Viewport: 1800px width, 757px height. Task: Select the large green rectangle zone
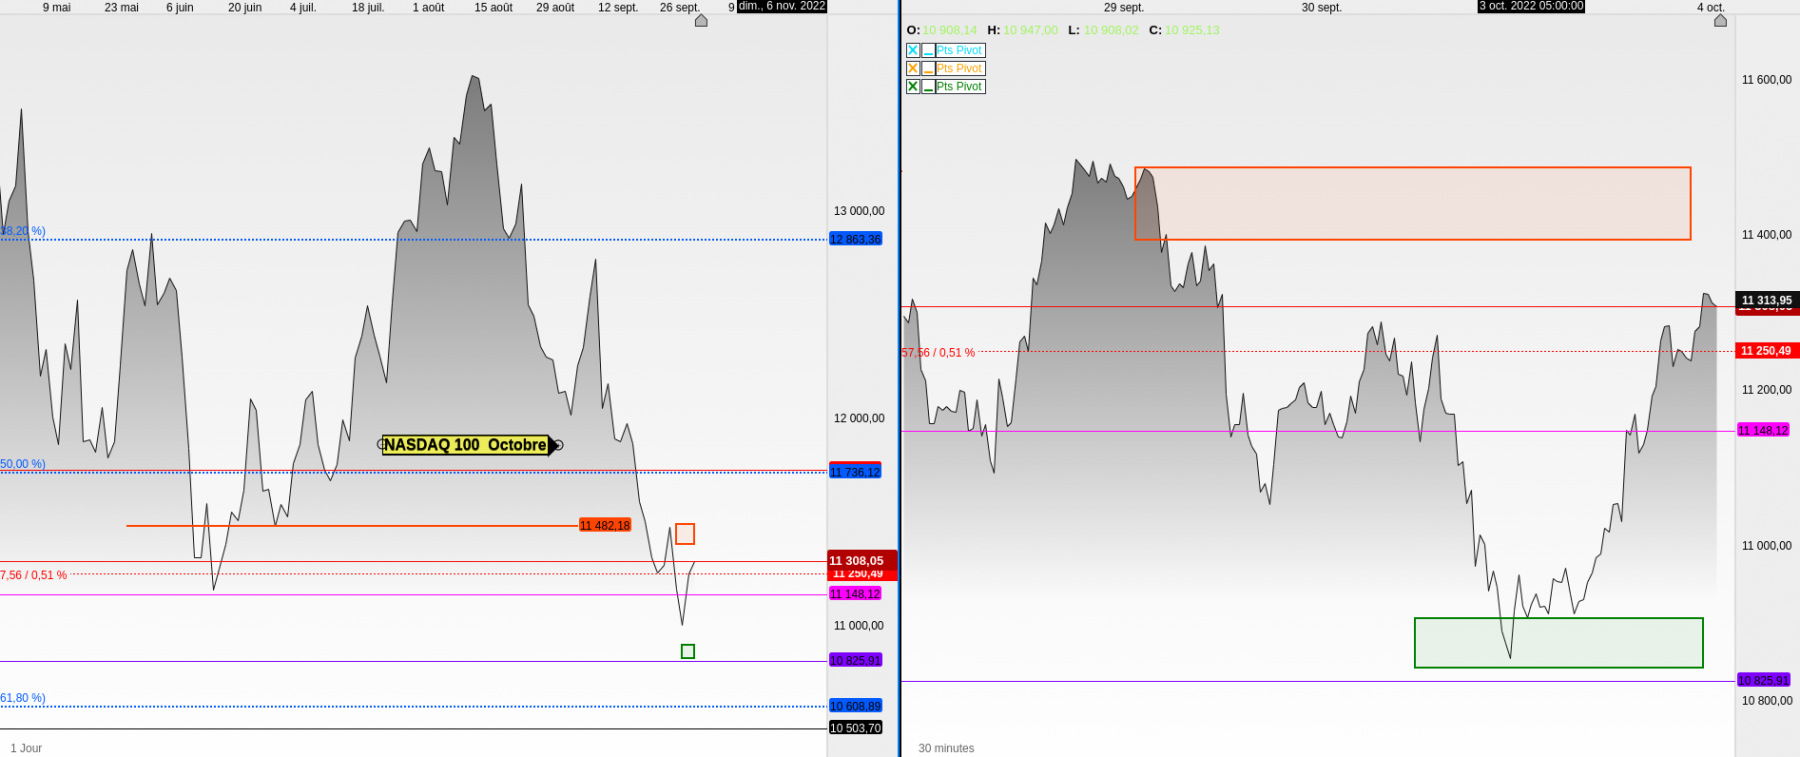point(1558,643)
